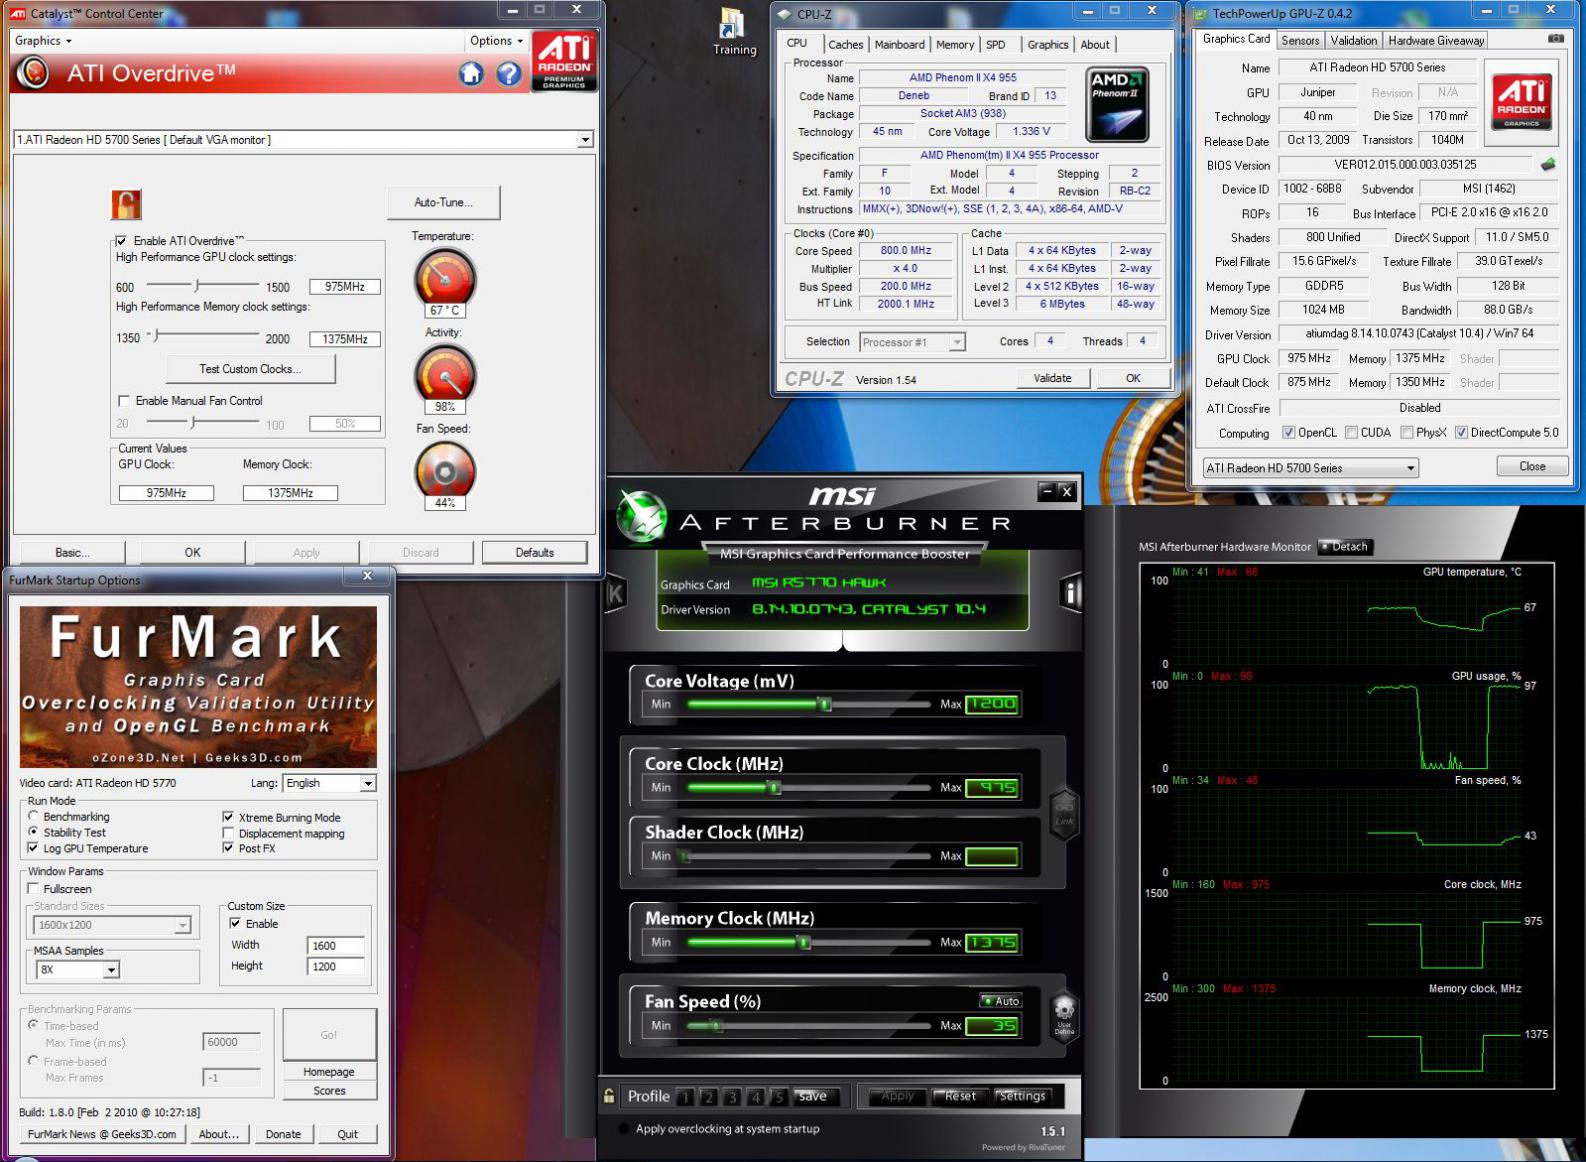Image resolution: width=1586 pixels, height=1162 pixels.
Task: Open Afterburner Settings button
Action: (x=1022, y=1096)
